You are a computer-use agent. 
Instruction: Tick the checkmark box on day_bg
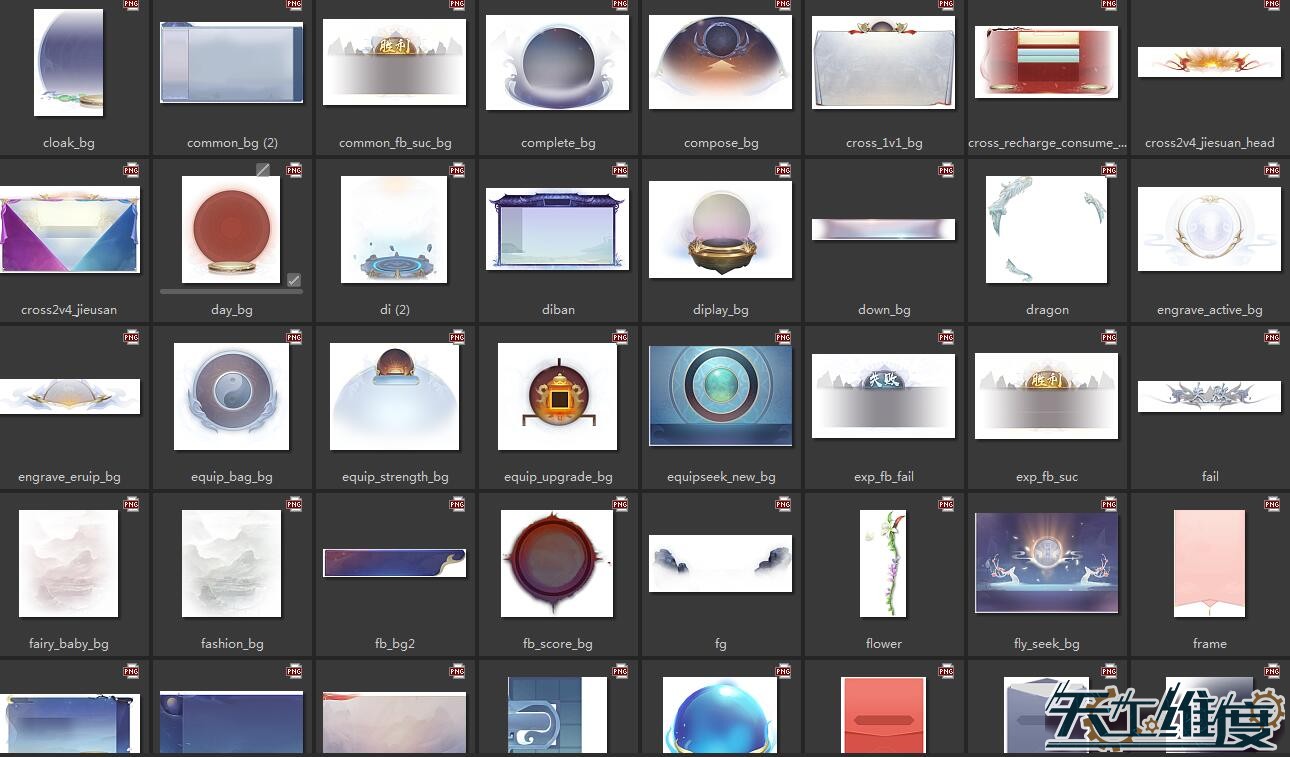(x=293, y=280)
